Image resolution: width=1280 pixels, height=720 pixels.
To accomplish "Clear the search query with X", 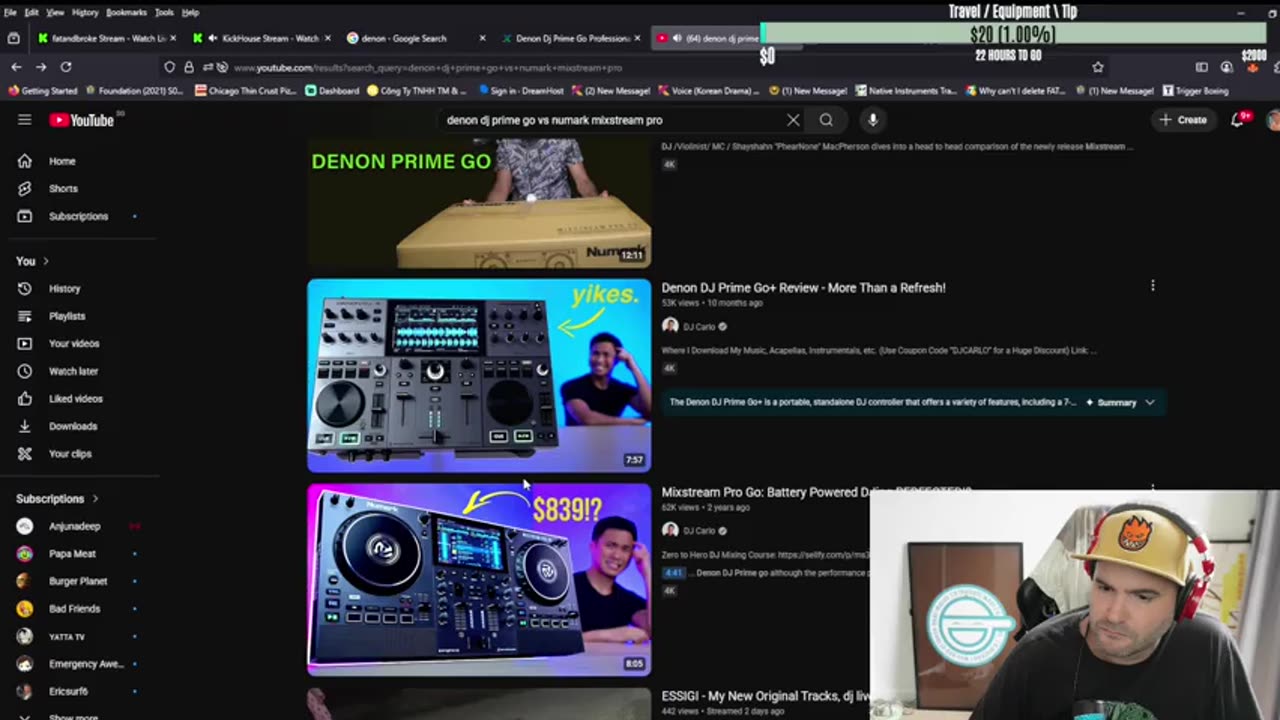I will tap(793, 120).
